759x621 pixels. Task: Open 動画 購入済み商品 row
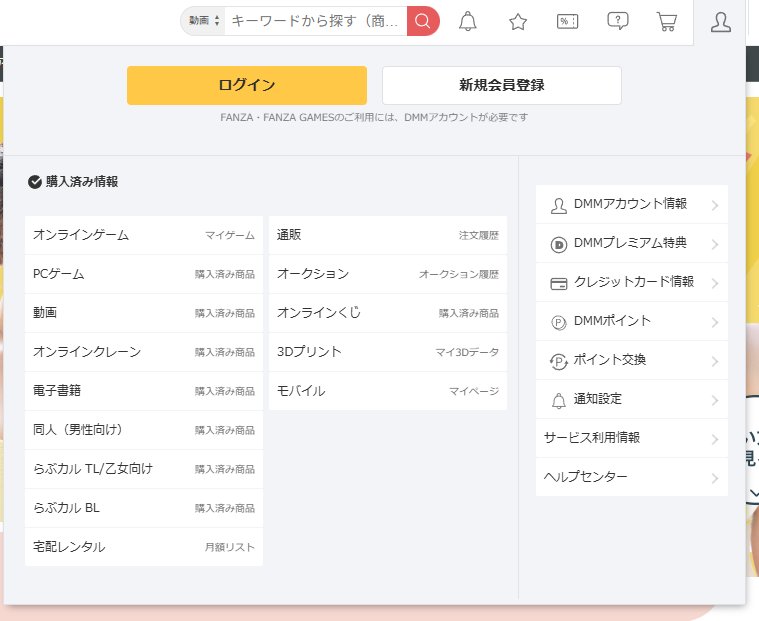click(x=144, y=313)
